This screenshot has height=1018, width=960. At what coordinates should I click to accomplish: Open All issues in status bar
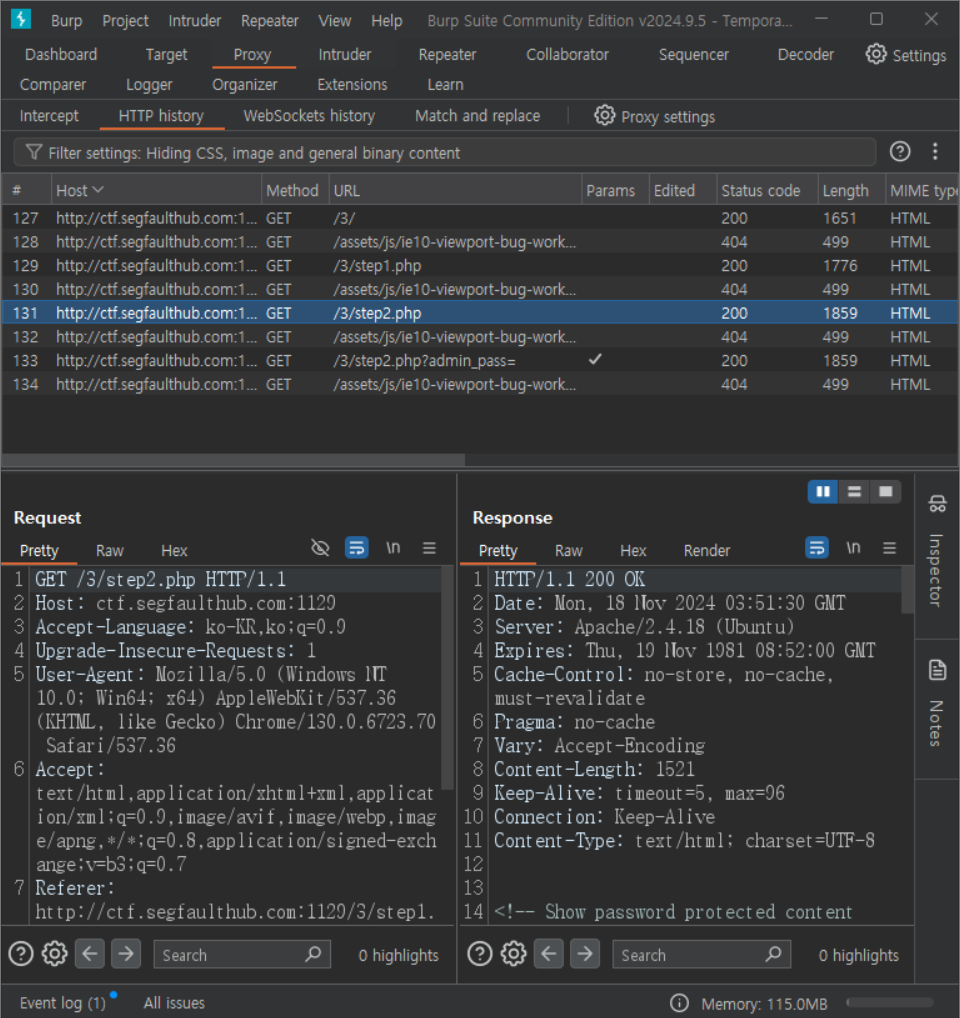click(x=174, y=1003)
